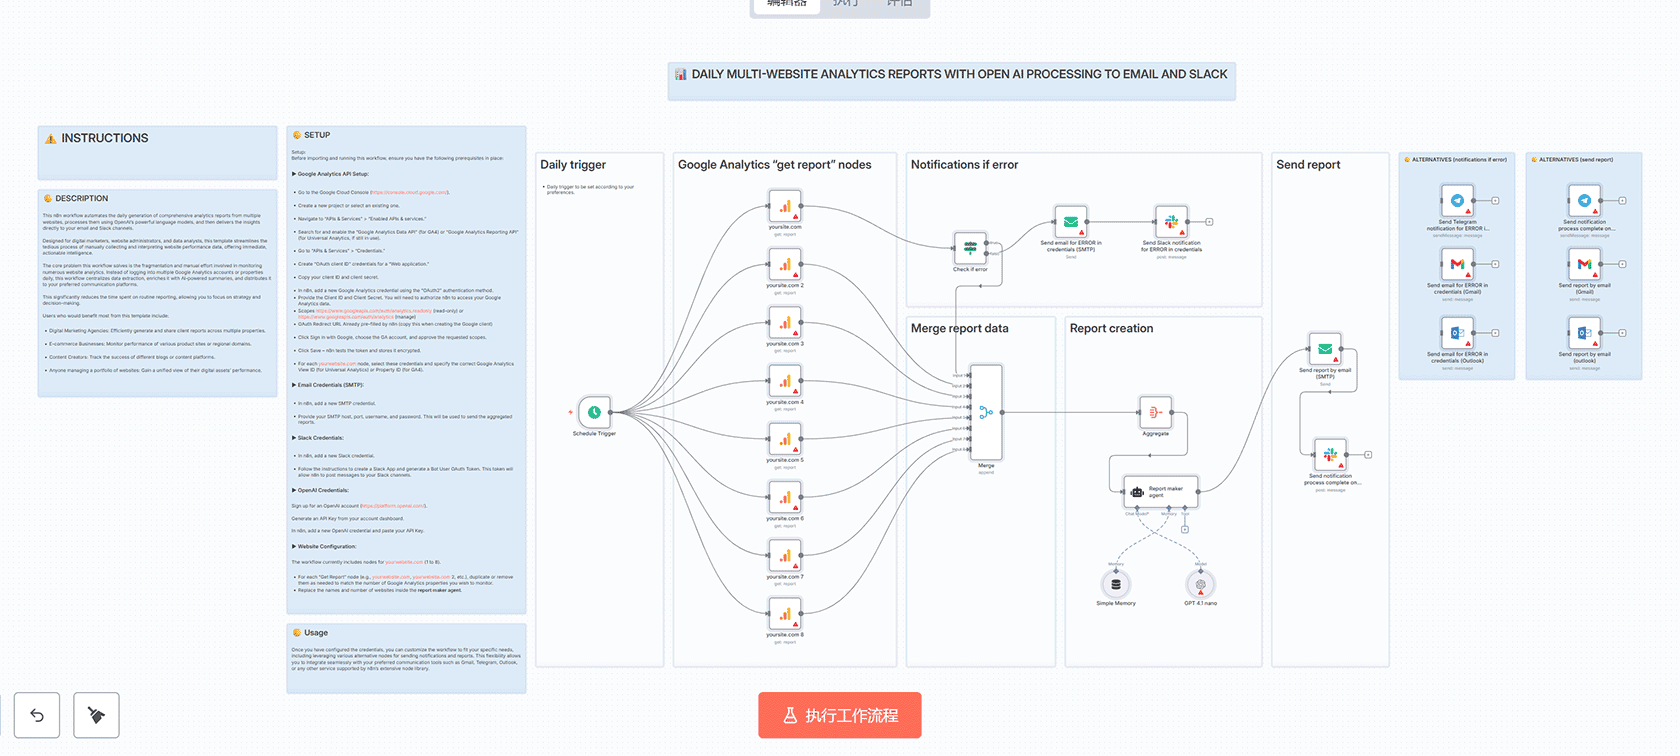Select the Send Telegram notification for ERROR node
Viewport: 1680px width, 756px height.
point(1457,201)
